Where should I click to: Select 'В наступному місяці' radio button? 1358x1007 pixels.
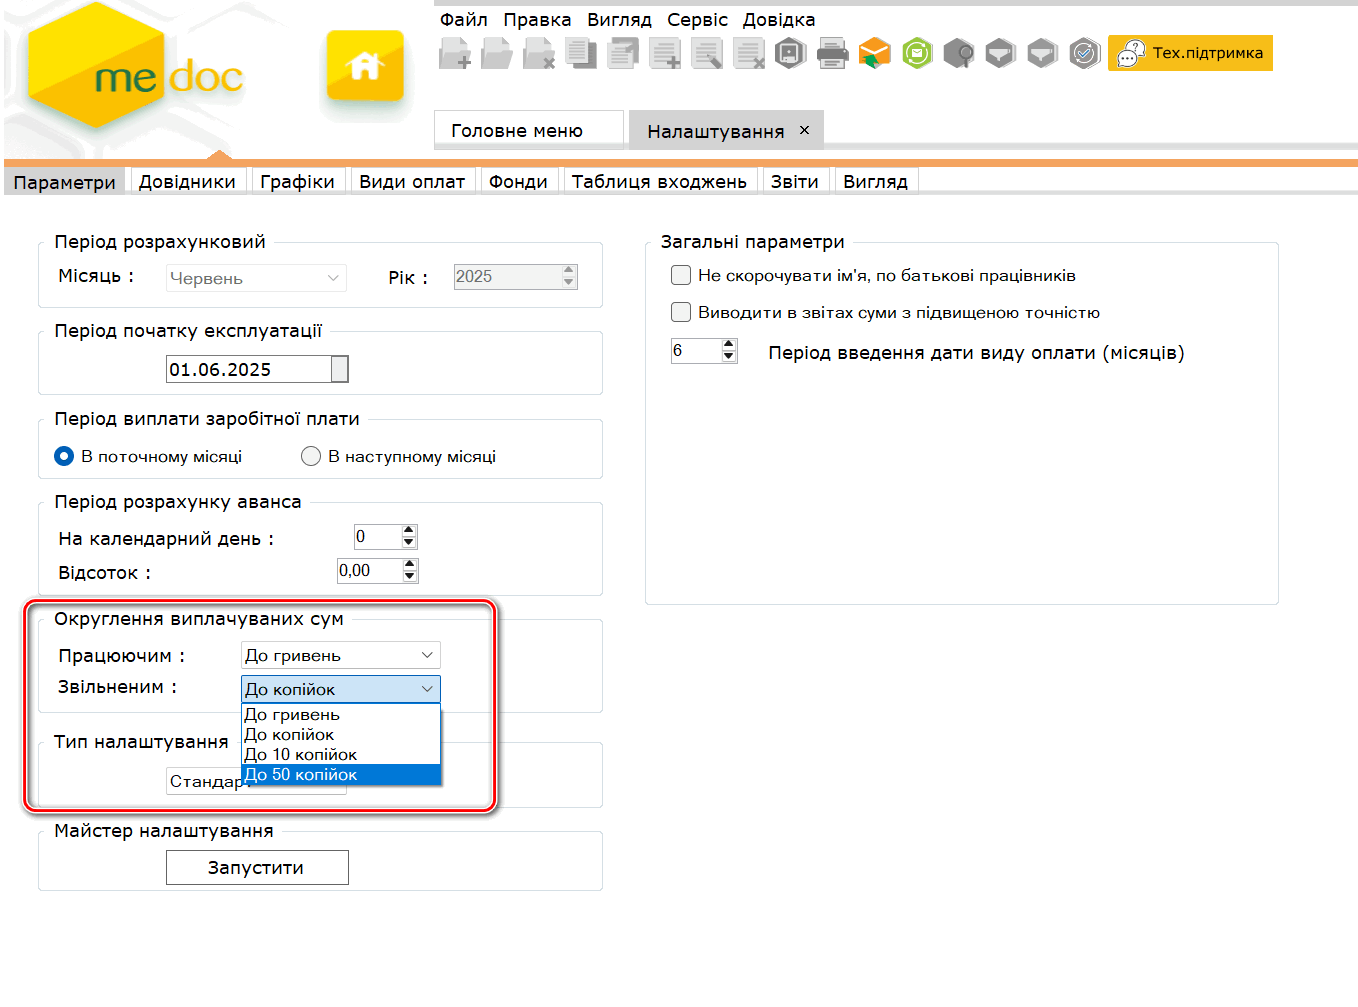click(311, 456)
